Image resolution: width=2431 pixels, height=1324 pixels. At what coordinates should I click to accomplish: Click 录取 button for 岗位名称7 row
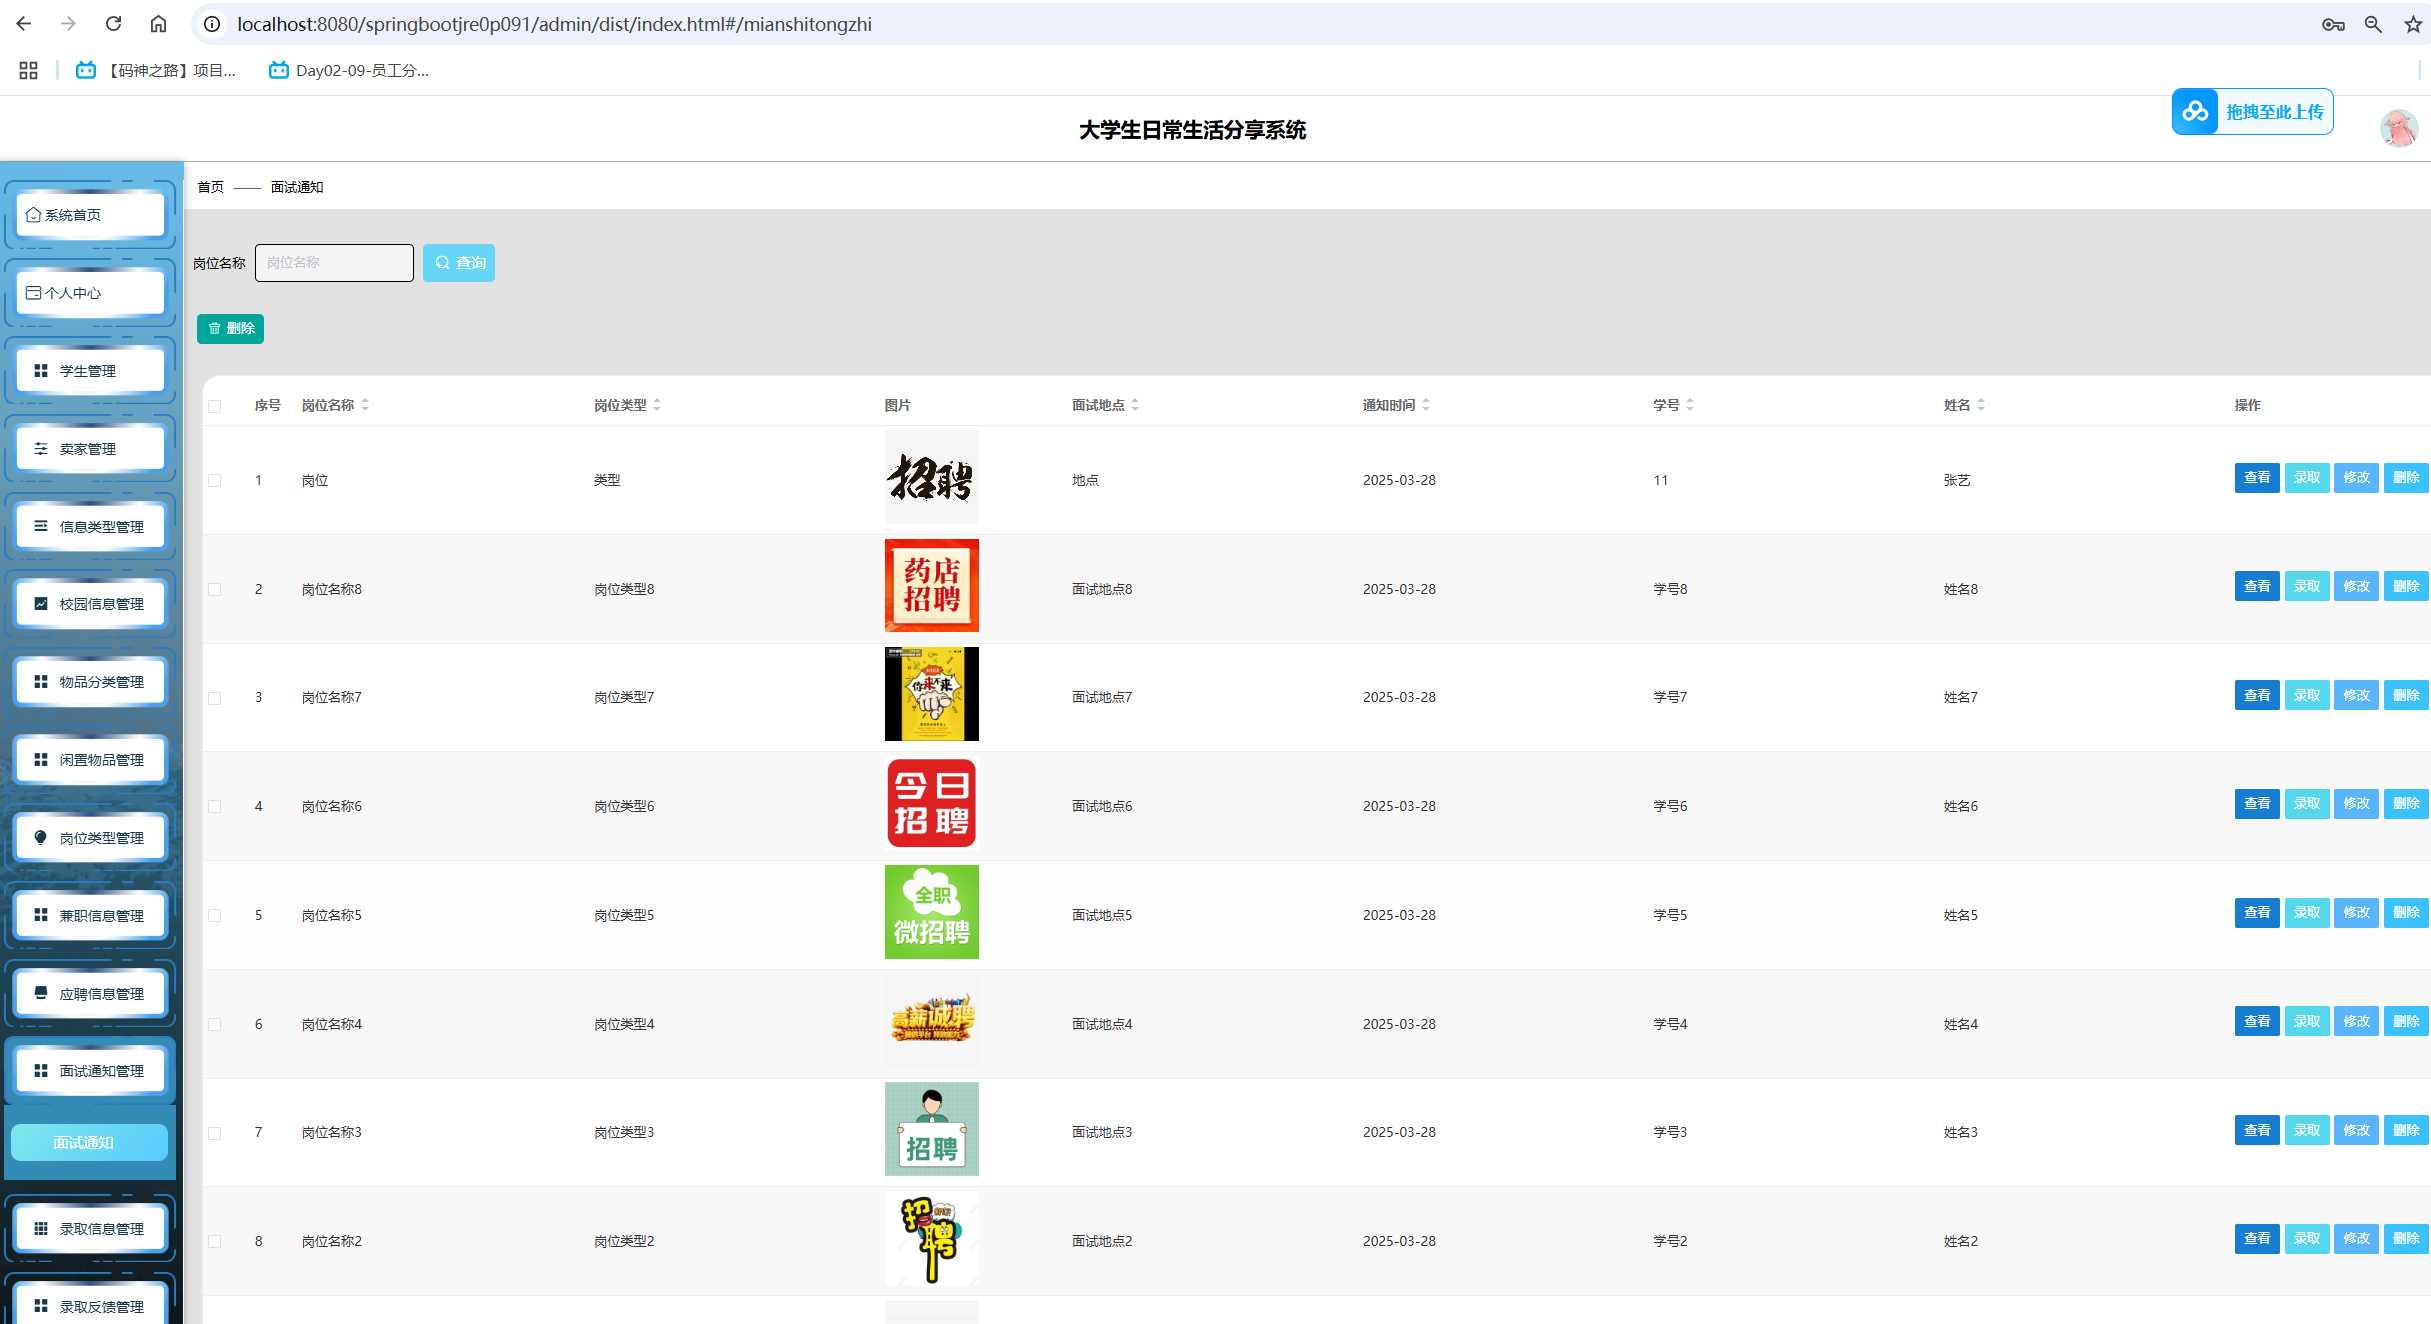[x=2306, y=695]
